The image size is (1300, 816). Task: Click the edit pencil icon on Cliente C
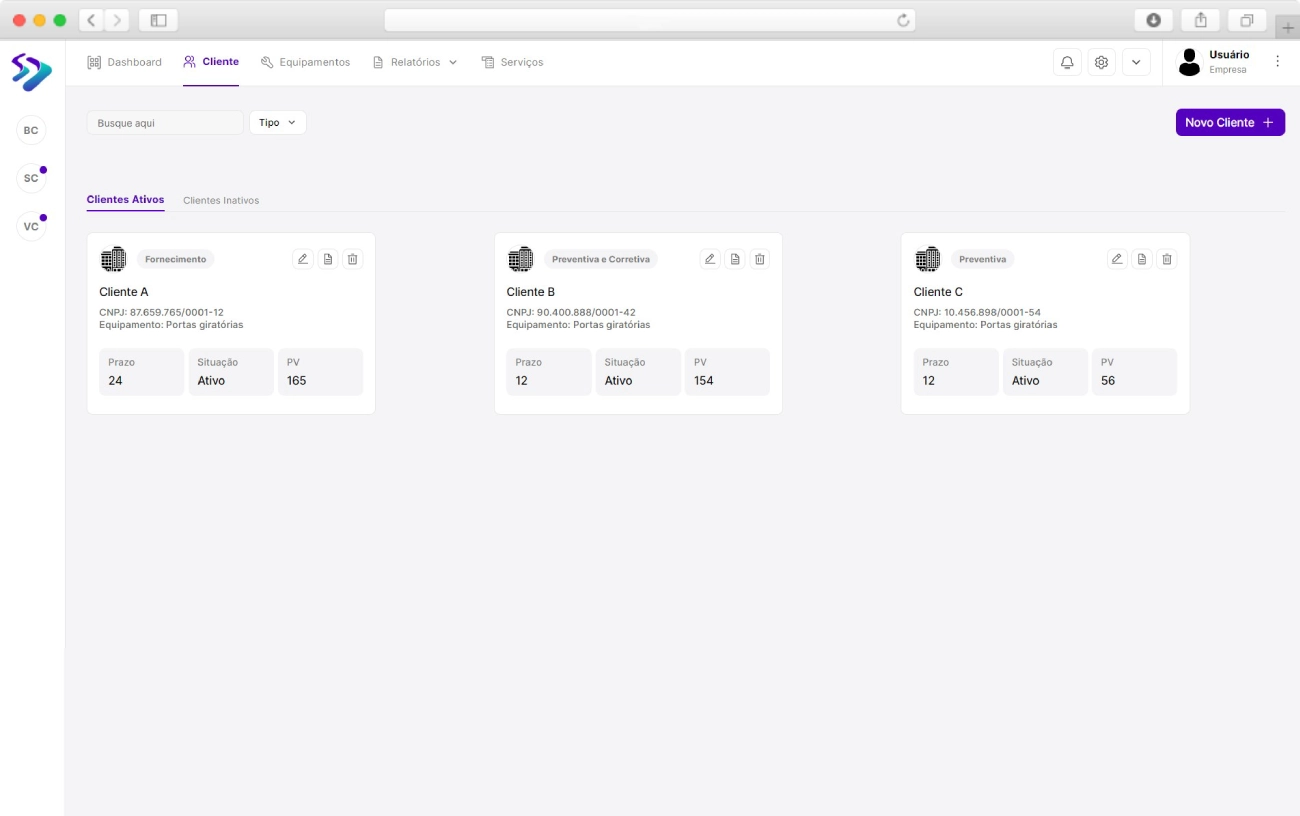(1117, 259)
